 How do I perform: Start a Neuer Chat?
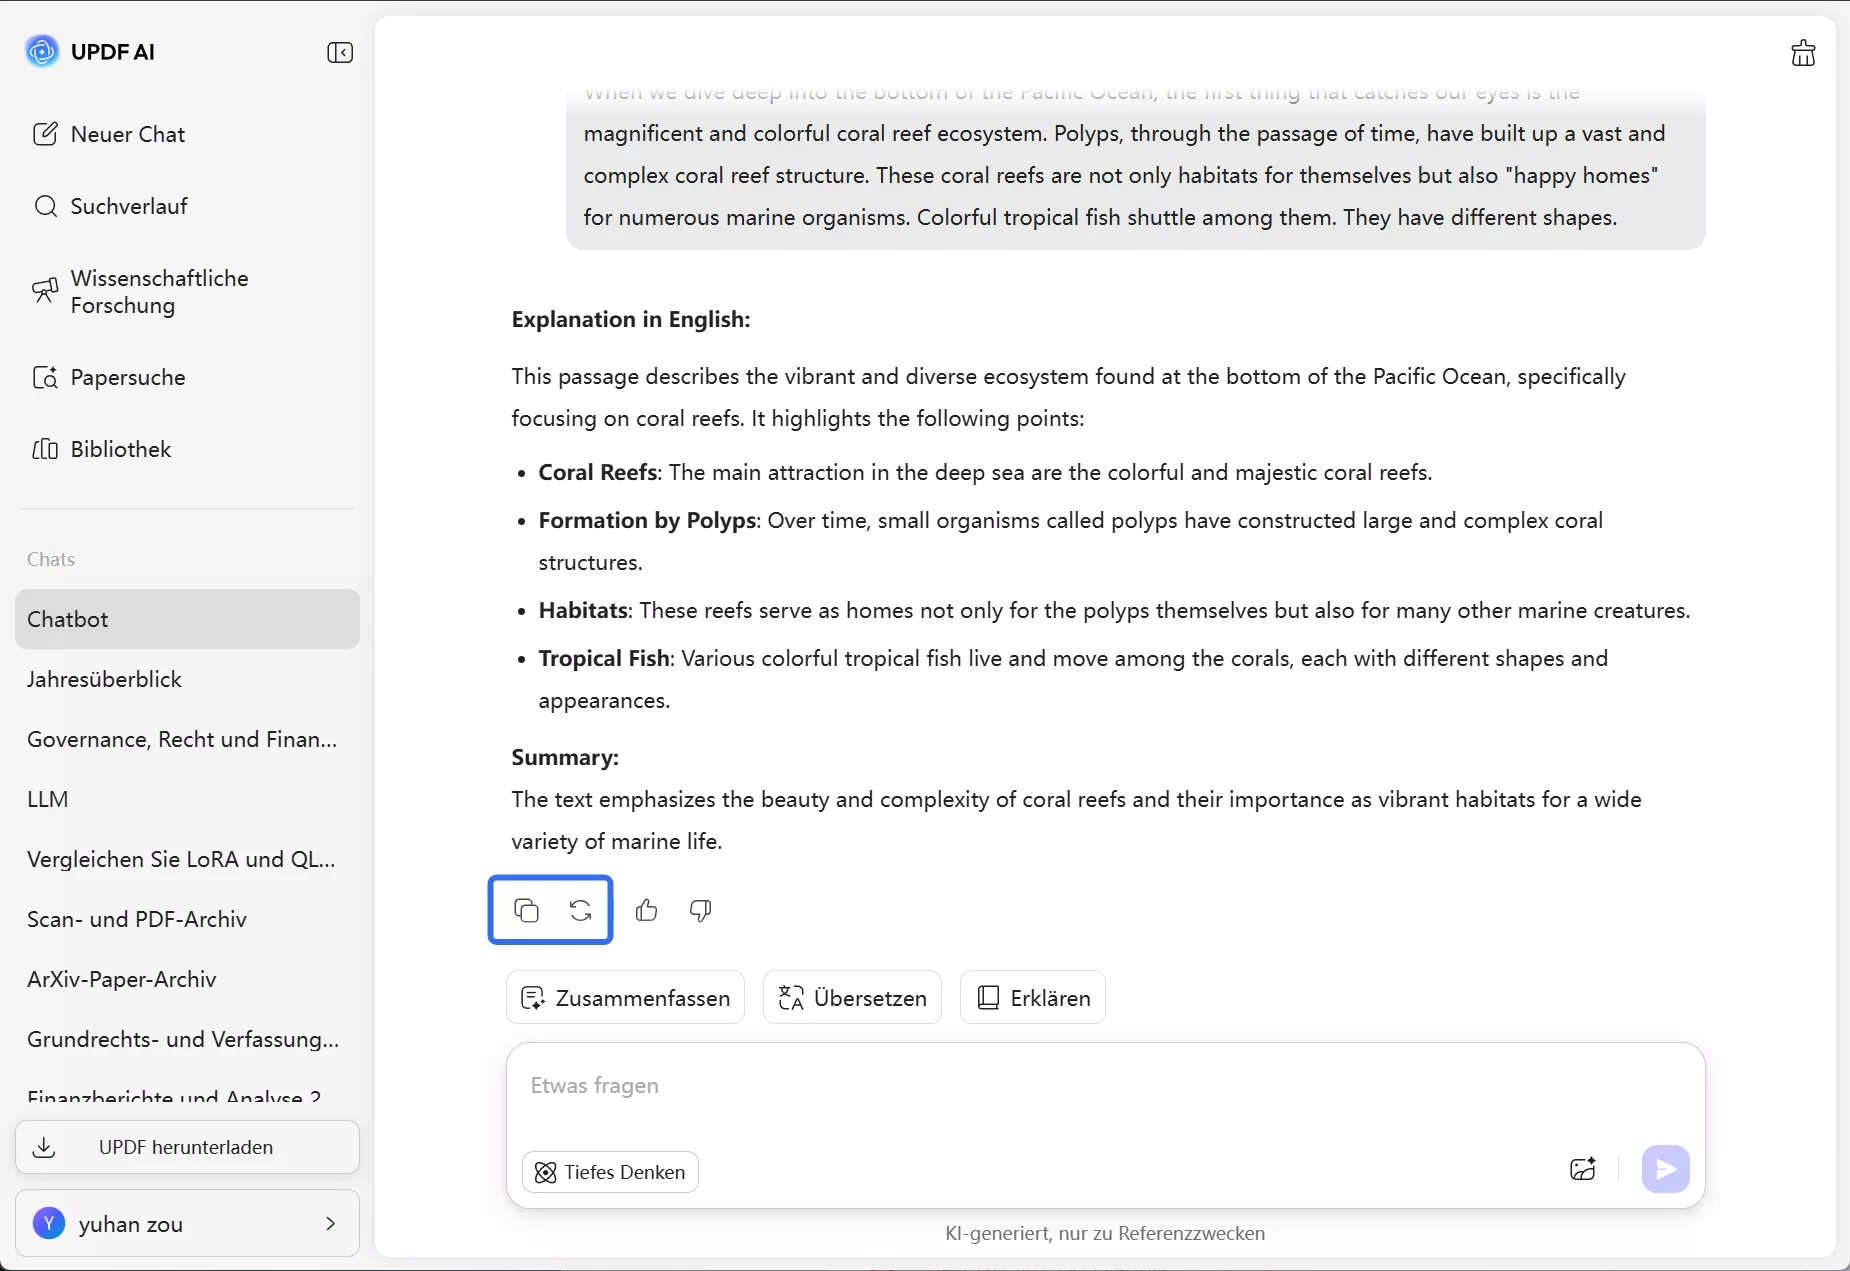(109, 134)
